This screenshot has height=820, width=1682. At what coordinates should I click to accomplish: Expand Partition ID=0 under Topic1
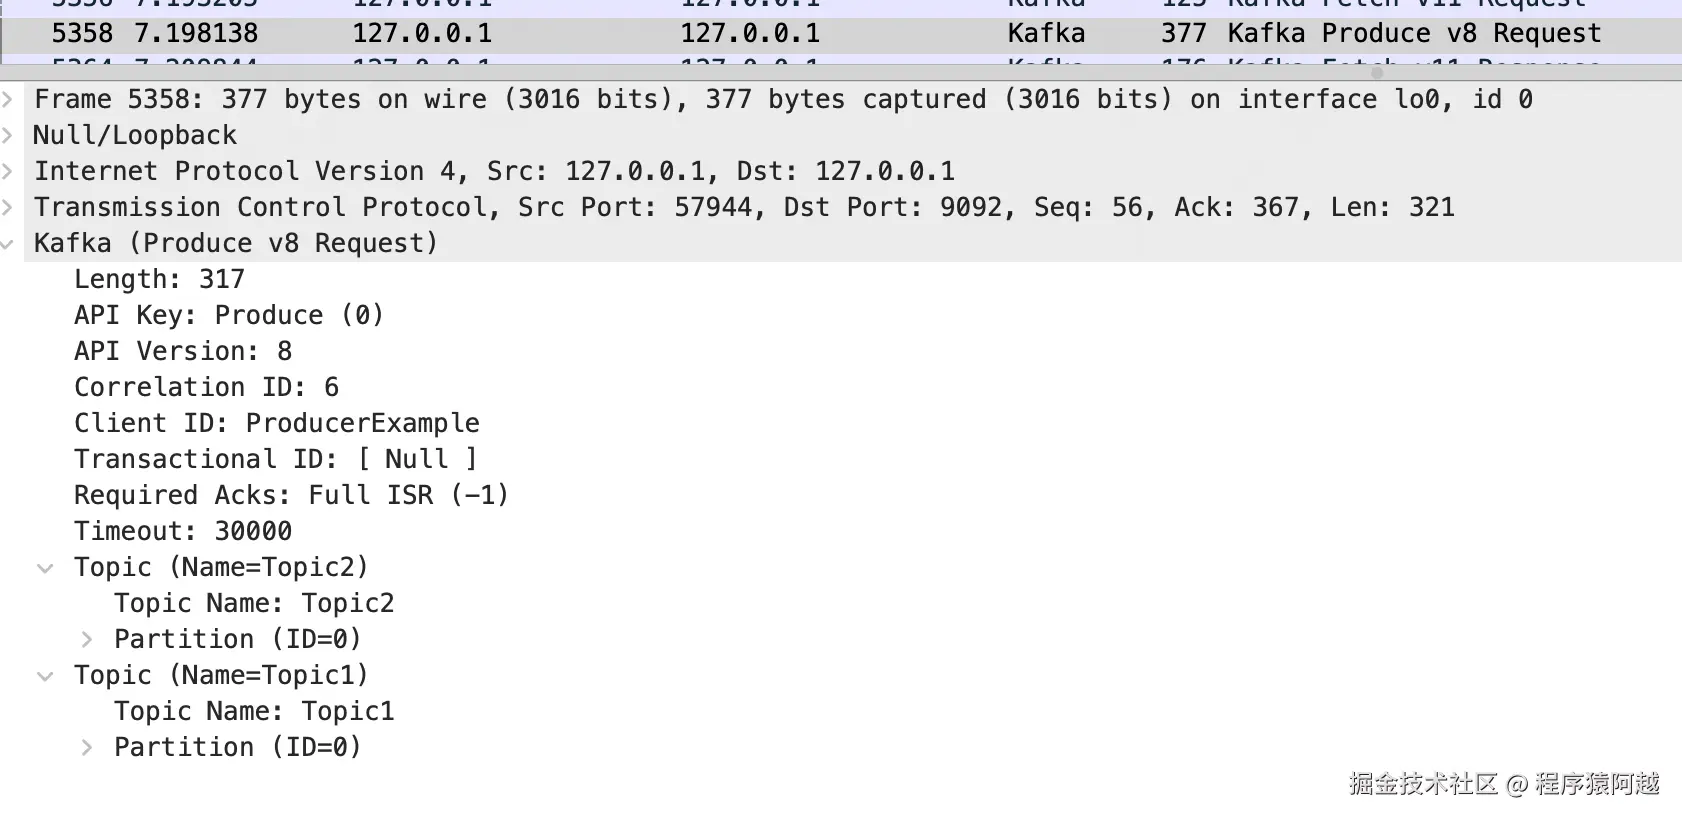[x=87, y=747]
